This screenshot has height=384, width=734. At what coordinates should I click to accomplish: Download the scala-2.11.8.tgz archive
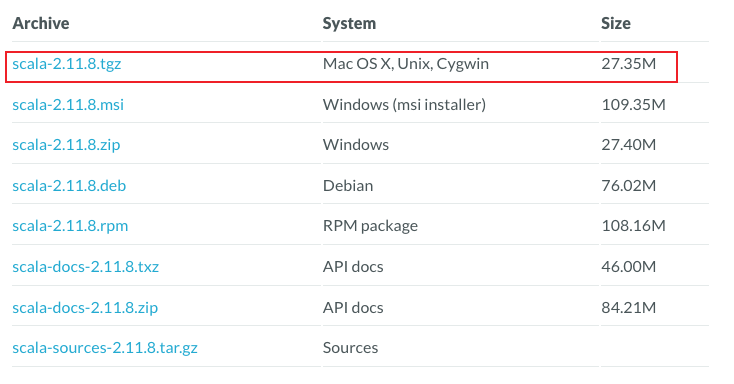(66, 64)
